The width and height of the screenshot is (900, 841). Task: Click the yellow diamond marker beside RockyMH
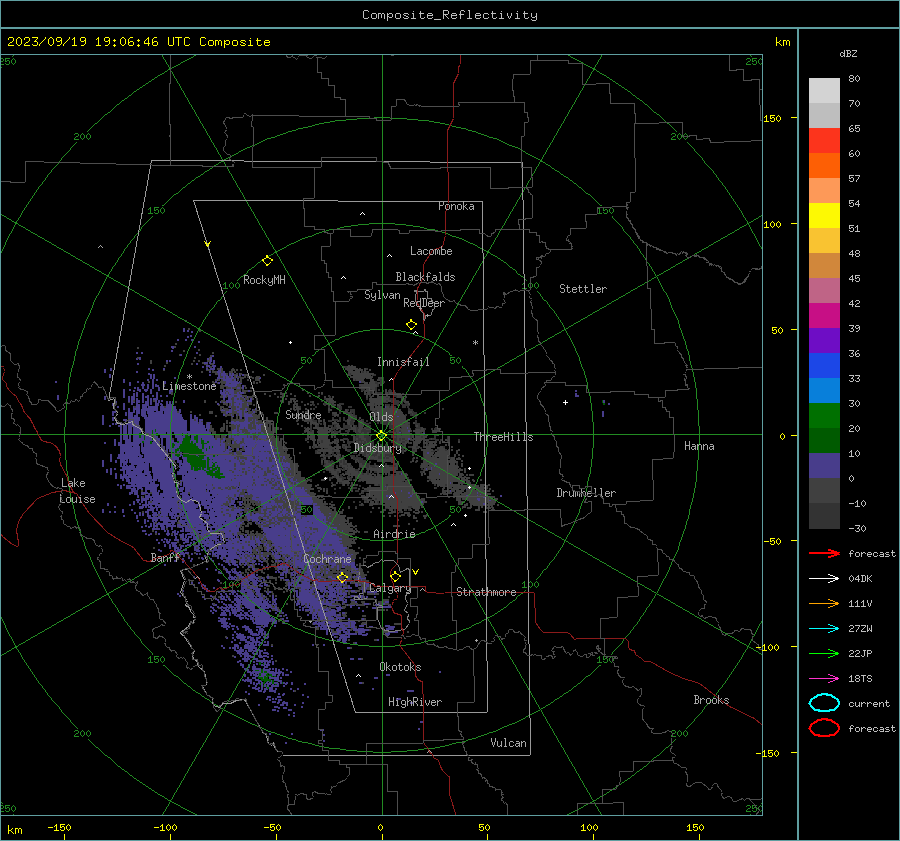click(x=267, y=261)
